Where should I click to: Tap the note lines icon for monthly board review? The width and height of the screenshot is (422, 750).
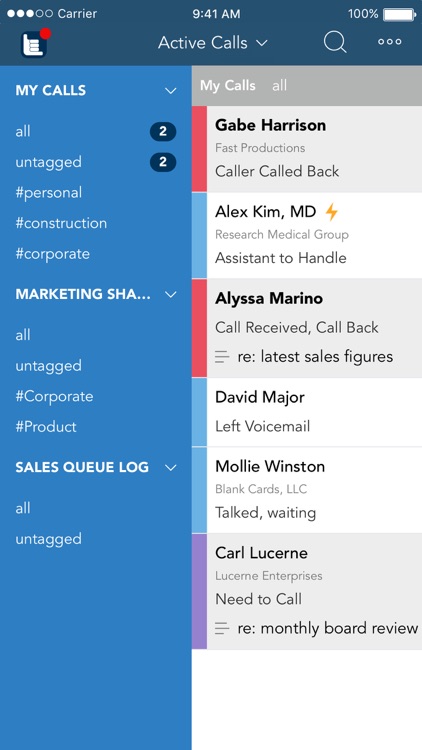(222, 628)
